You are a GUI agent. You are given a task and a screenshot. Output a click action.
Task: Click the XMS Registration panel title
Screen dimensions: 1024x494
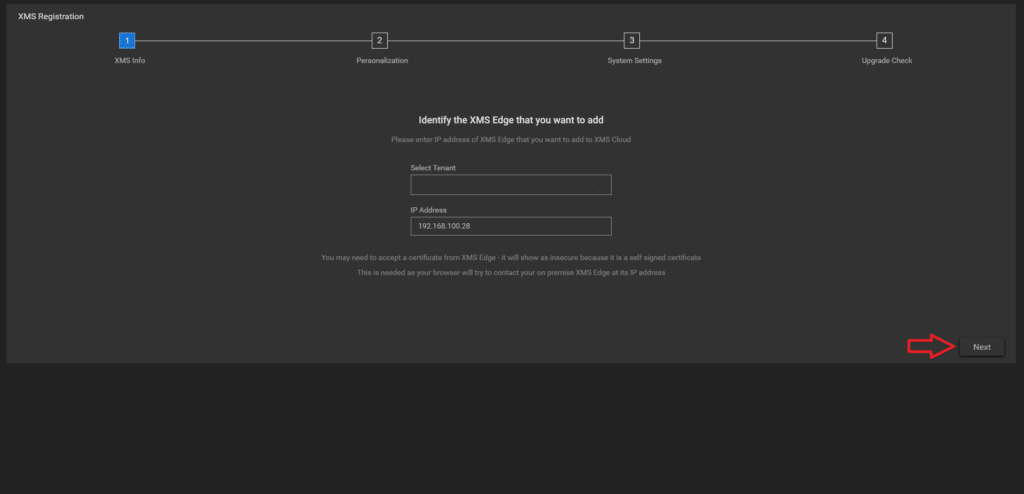click(x=51, y=17)
